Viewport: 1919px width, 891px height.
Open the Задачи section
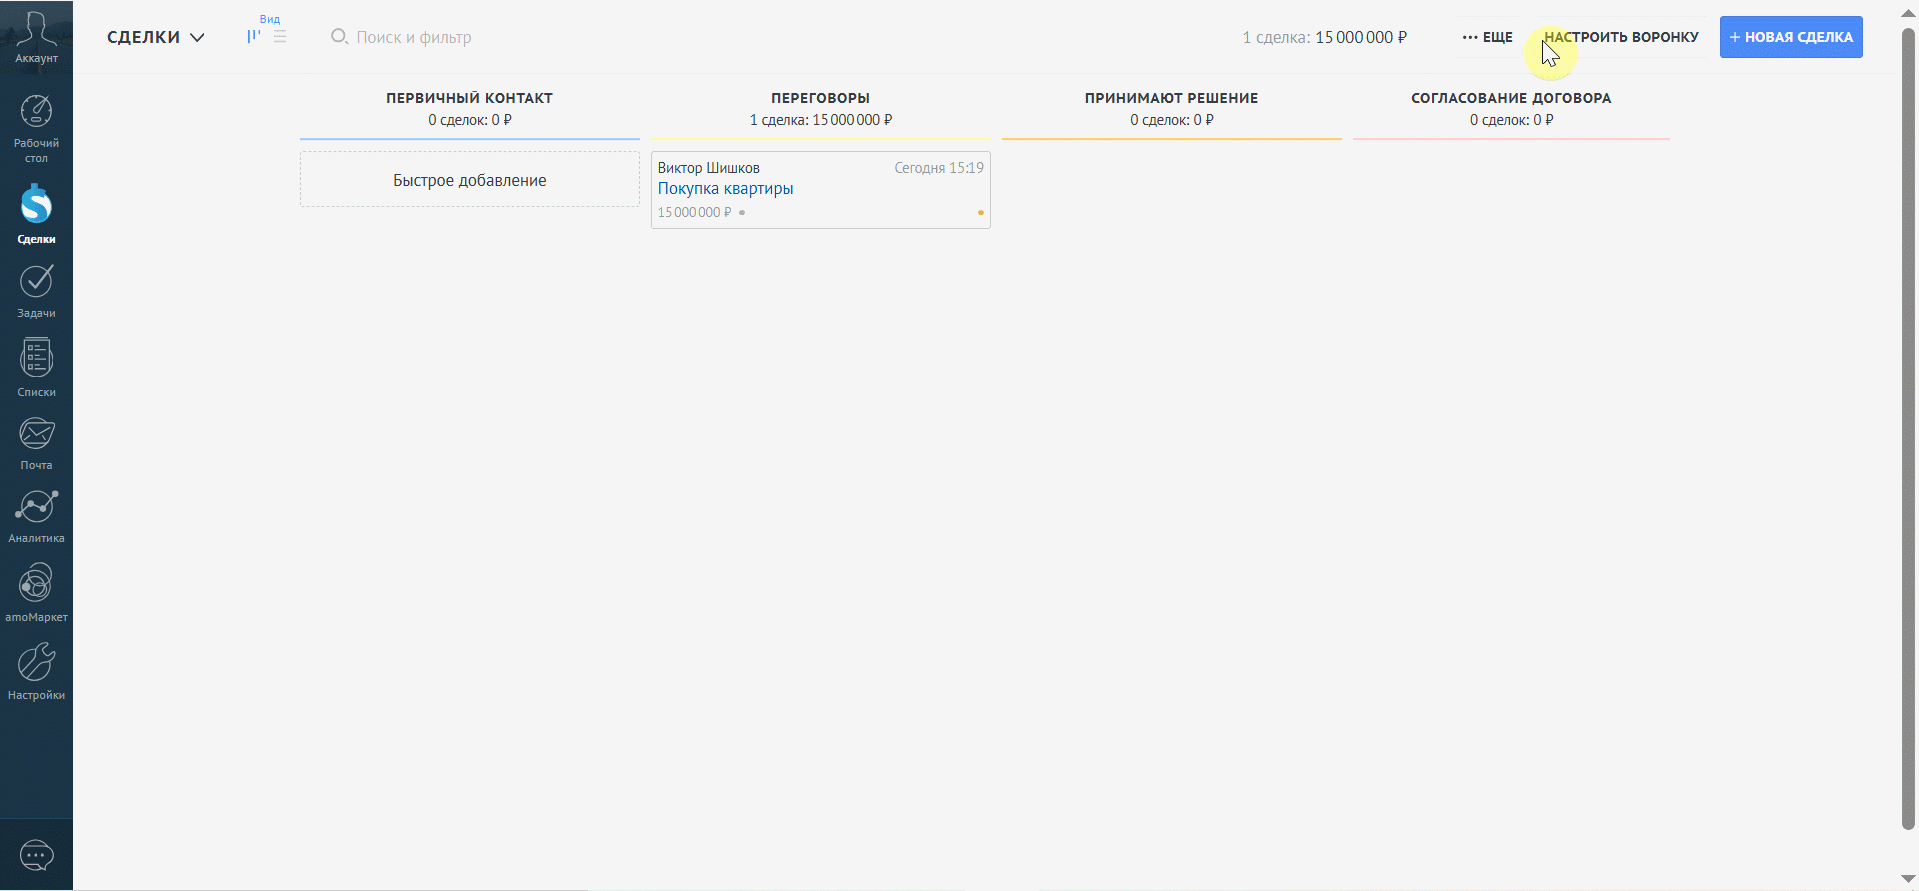pyautogui.click(x=36, y=292)
